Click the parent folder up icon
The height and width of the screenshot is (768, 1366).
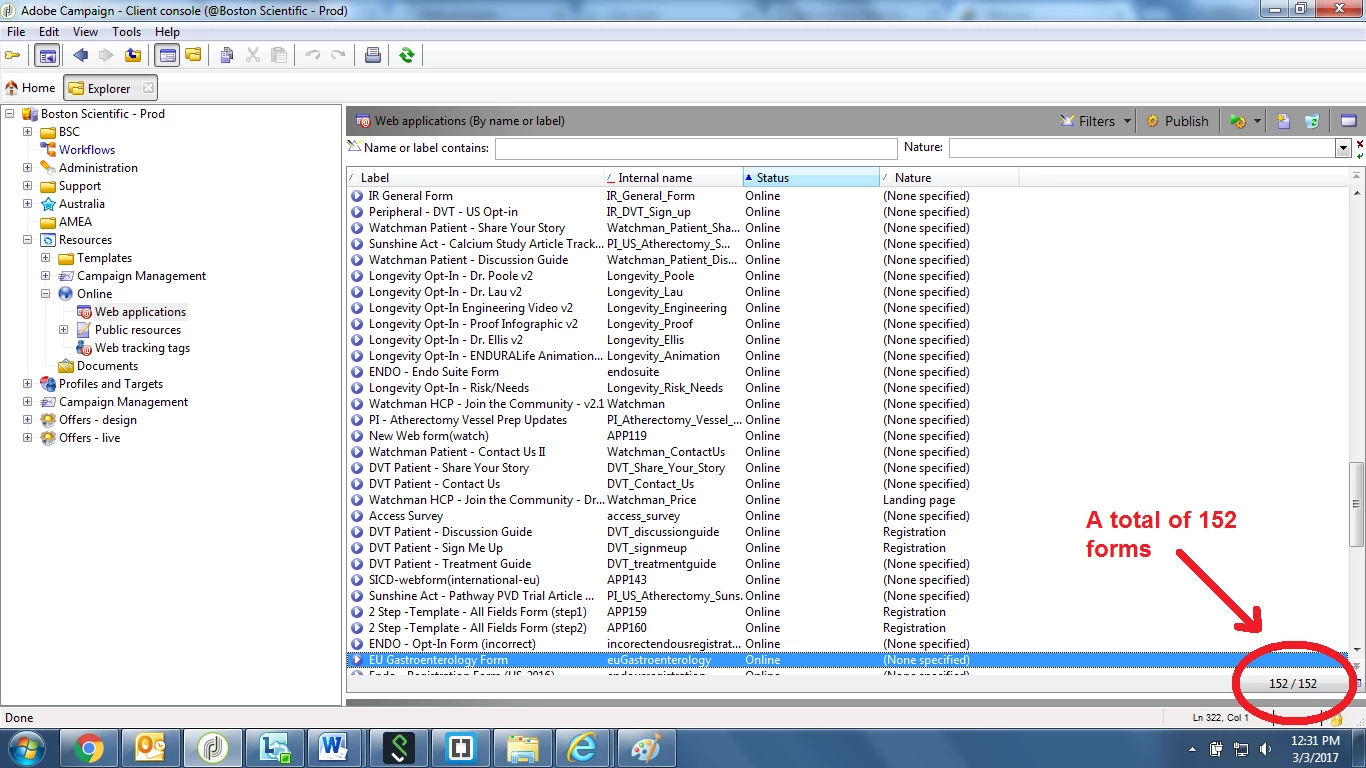133,56
